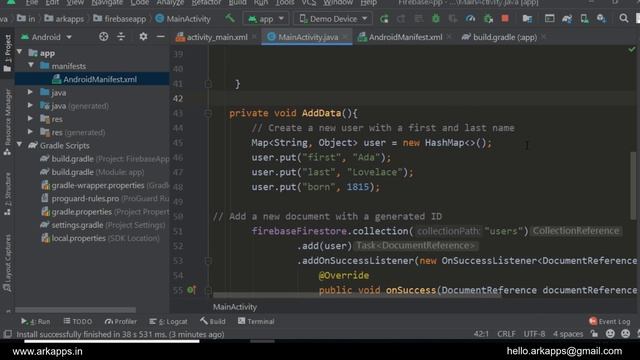Click the Search Everywhere magnifier icon
The width and height of the screenshot is (640, 360).
(x=623, y=18)
